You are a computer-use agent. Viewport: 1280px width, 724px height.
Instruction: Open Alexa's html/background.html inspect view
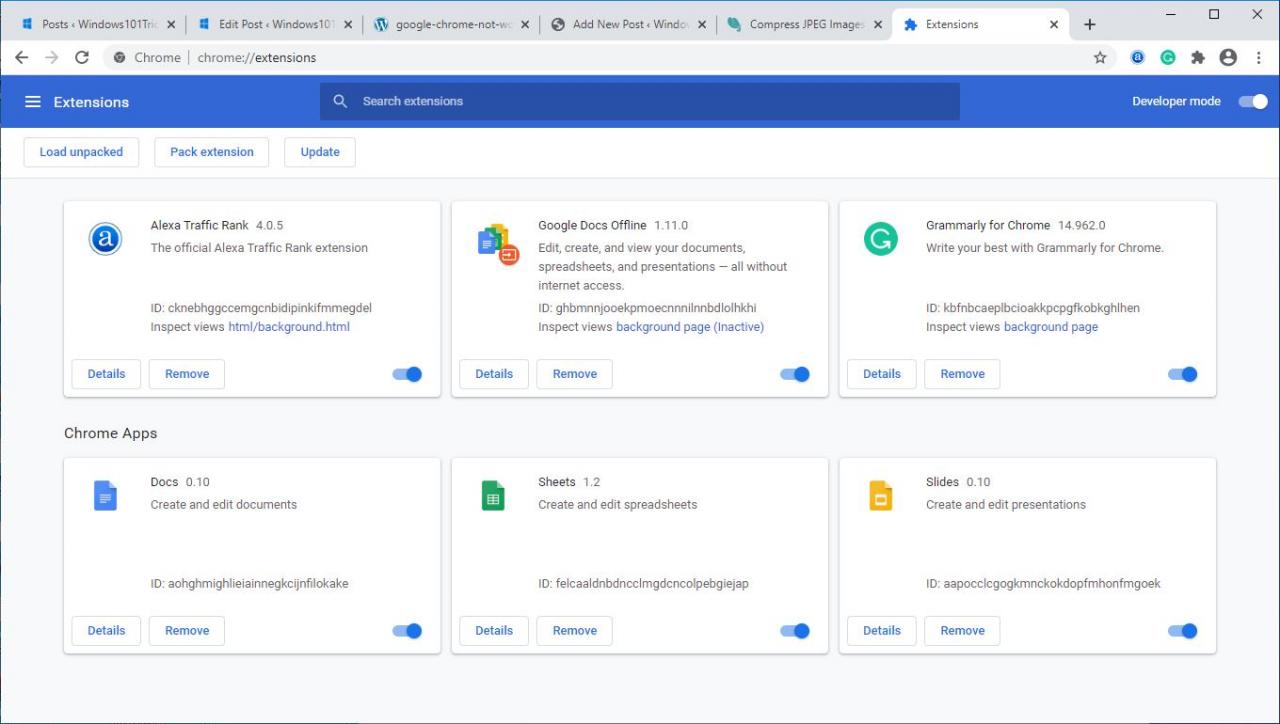click(289, 327)
